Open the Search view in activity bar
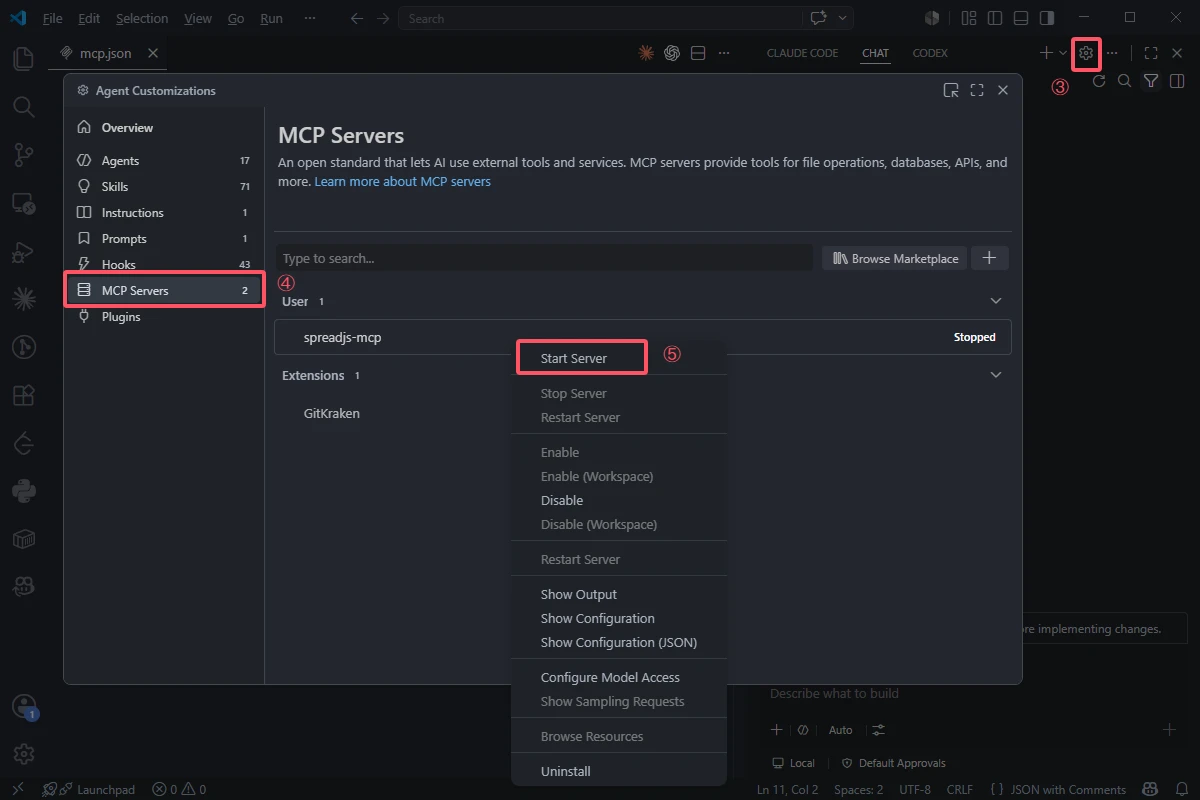This screenshot has height=800, width=1200. [x=23, y=106]
